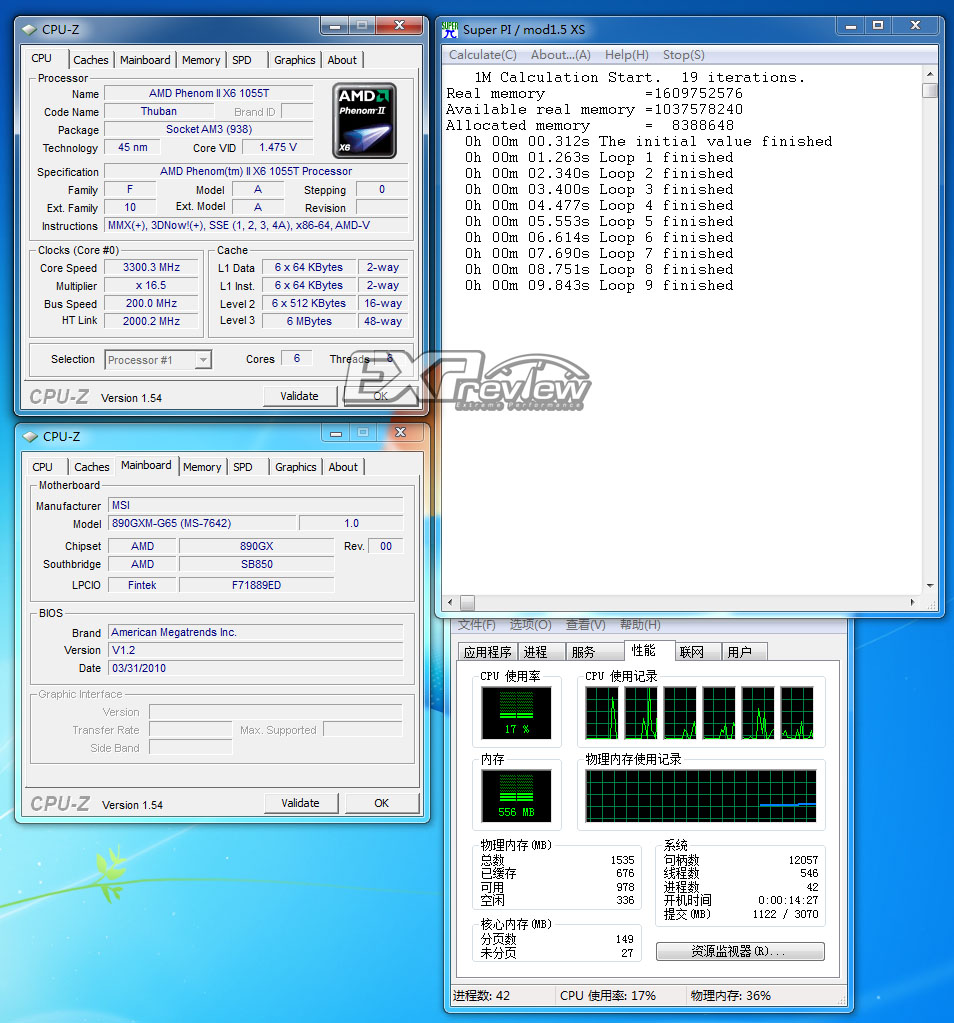
Task: Open Graphics tab in lower CPU-Z window
Action: (296, 467)
